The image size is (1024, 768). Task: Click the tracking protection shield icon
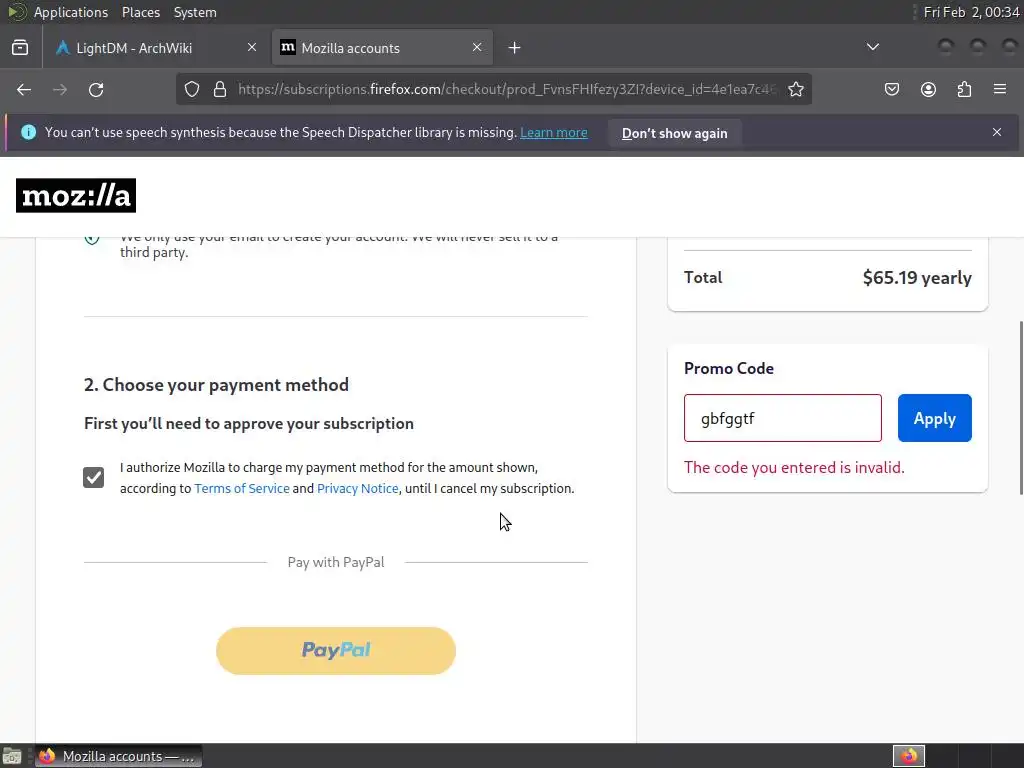192,89
